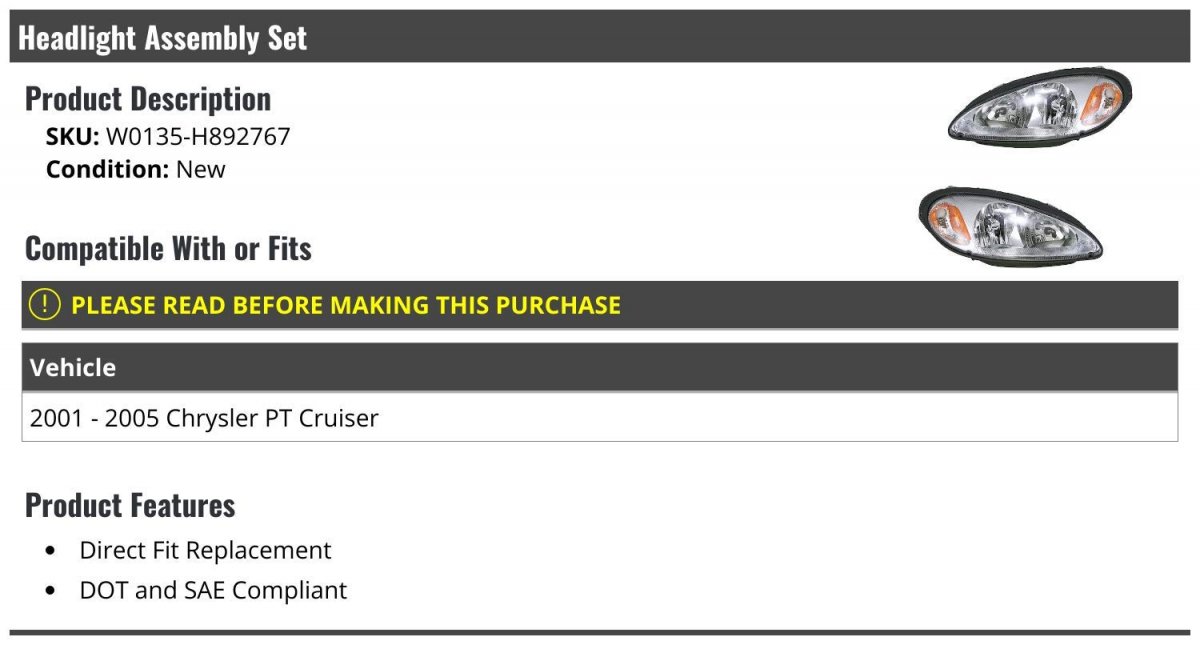Select the SKU number W0135-H892767
Screen dimensions: 1200x645
[198, 137]
